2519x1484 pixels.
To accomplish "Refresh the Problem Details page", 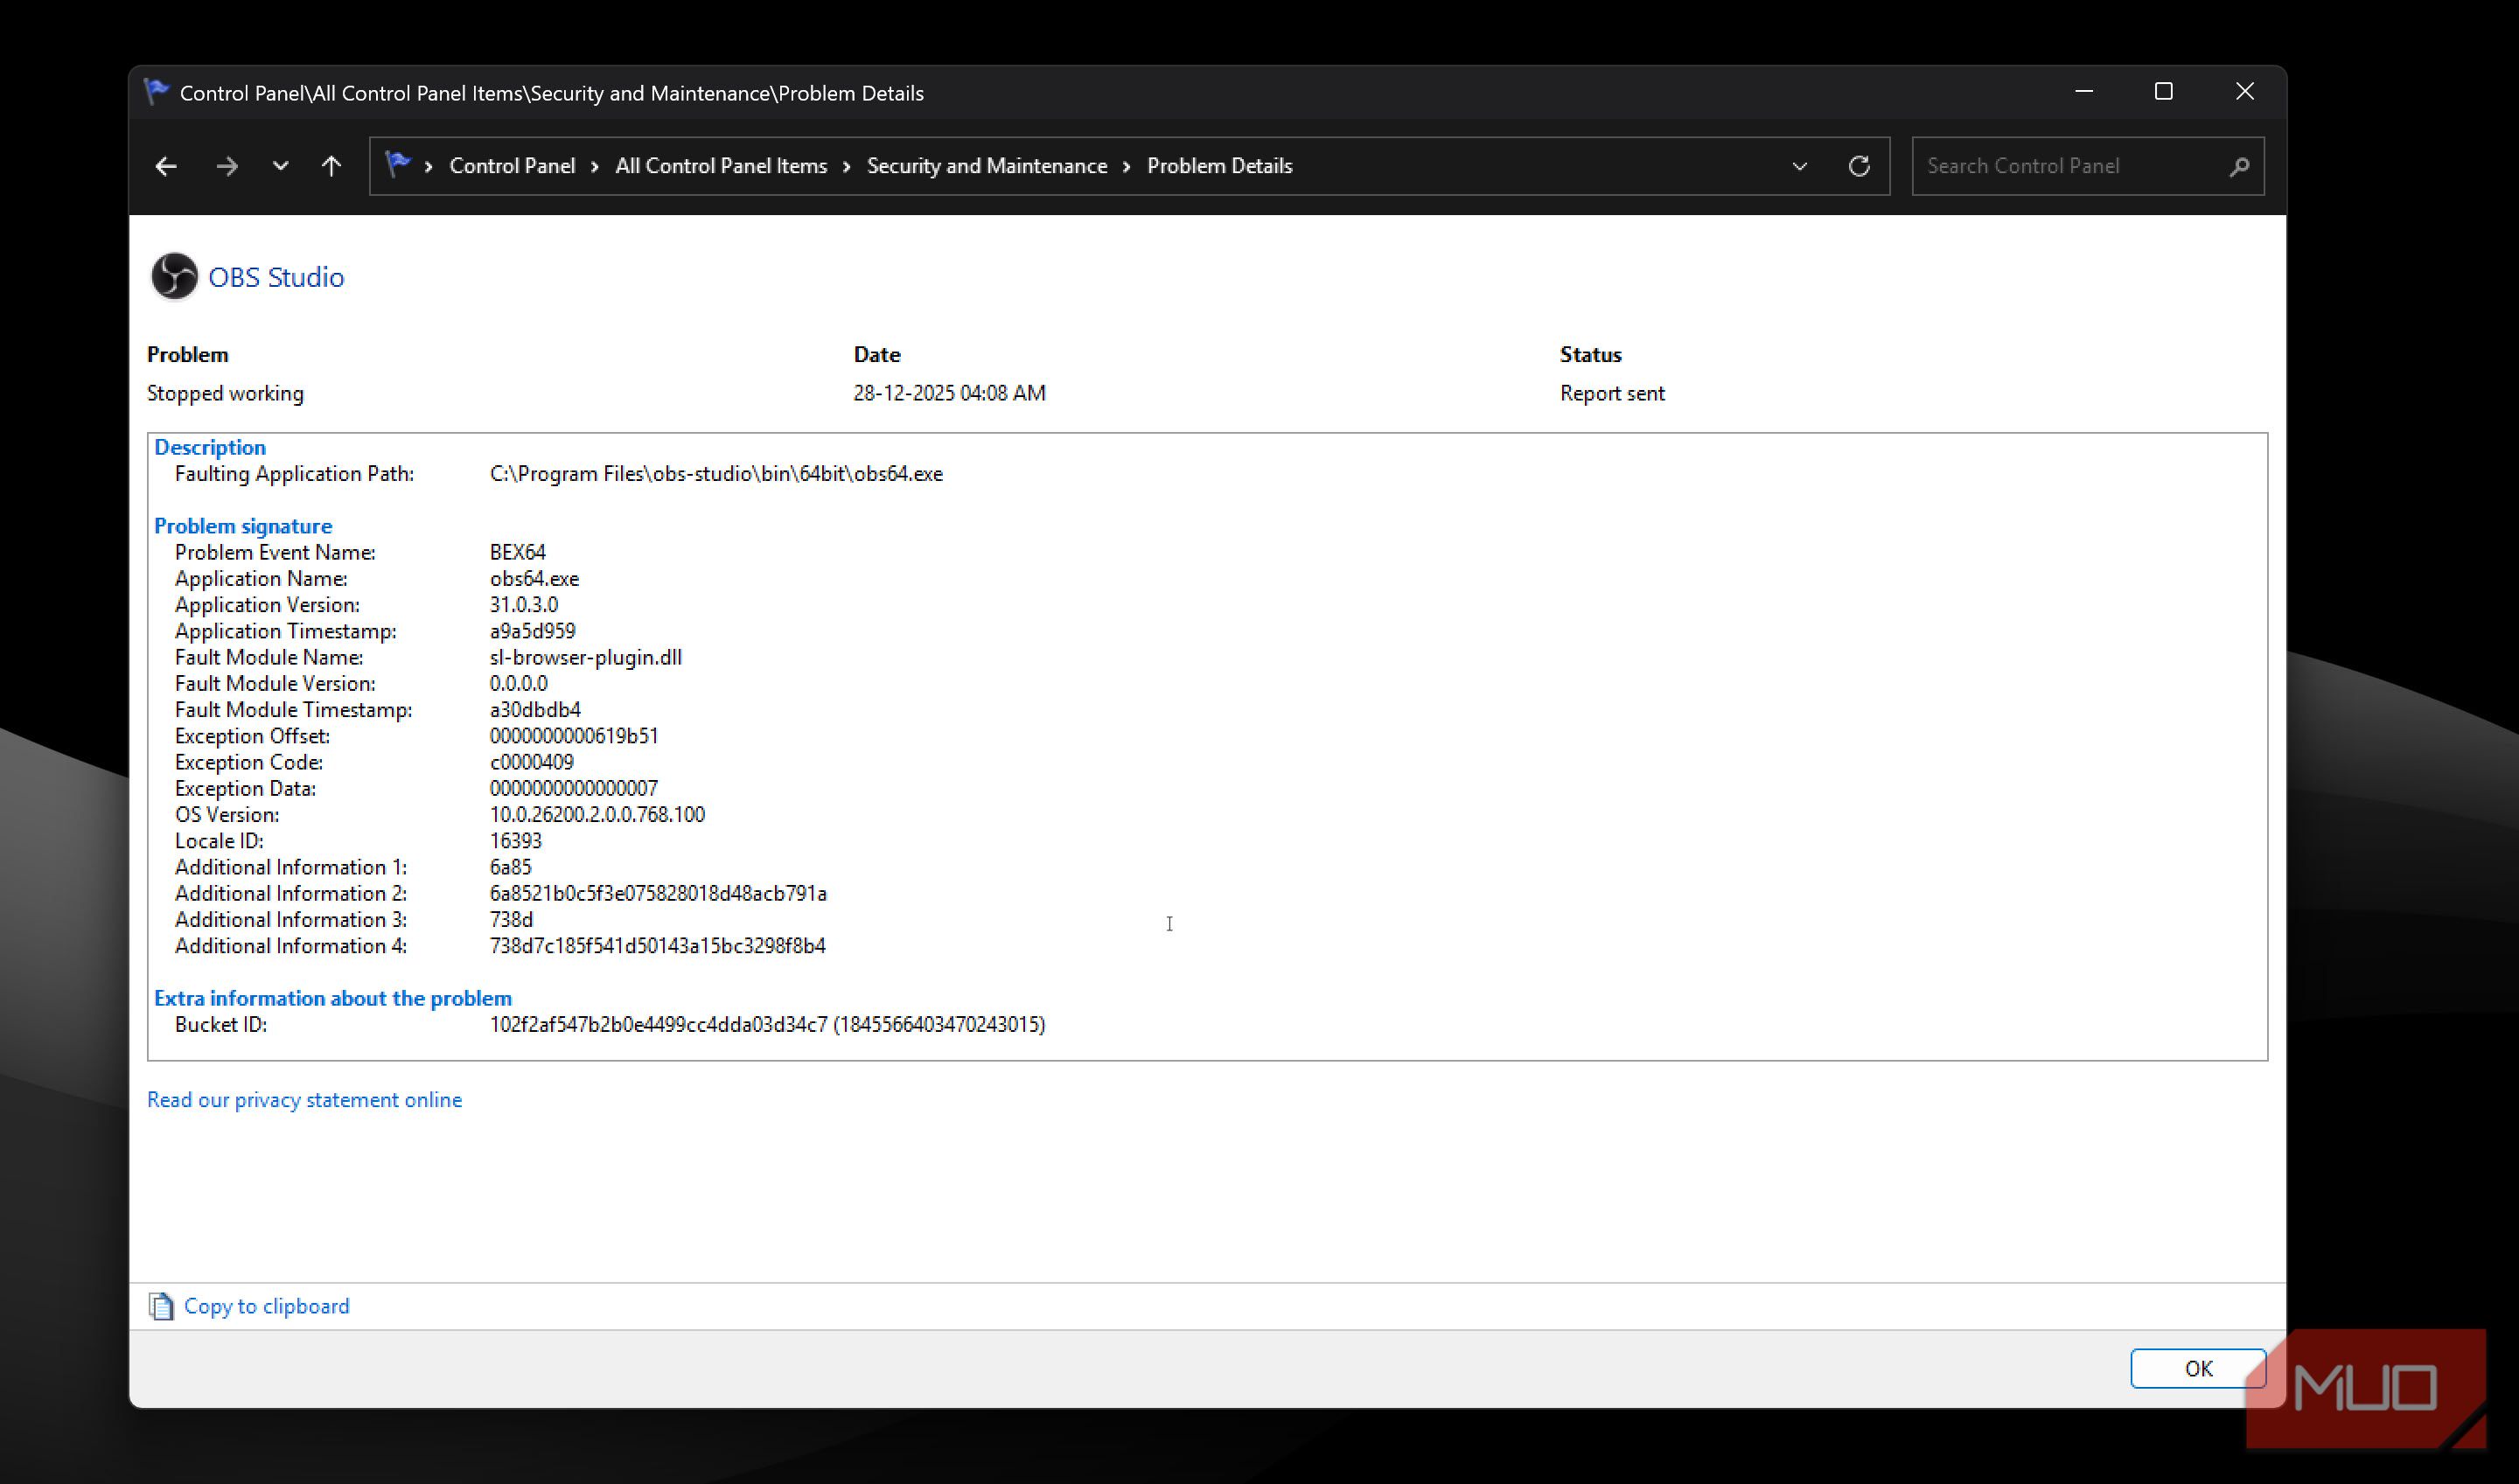I will (x=1858, y=166).
